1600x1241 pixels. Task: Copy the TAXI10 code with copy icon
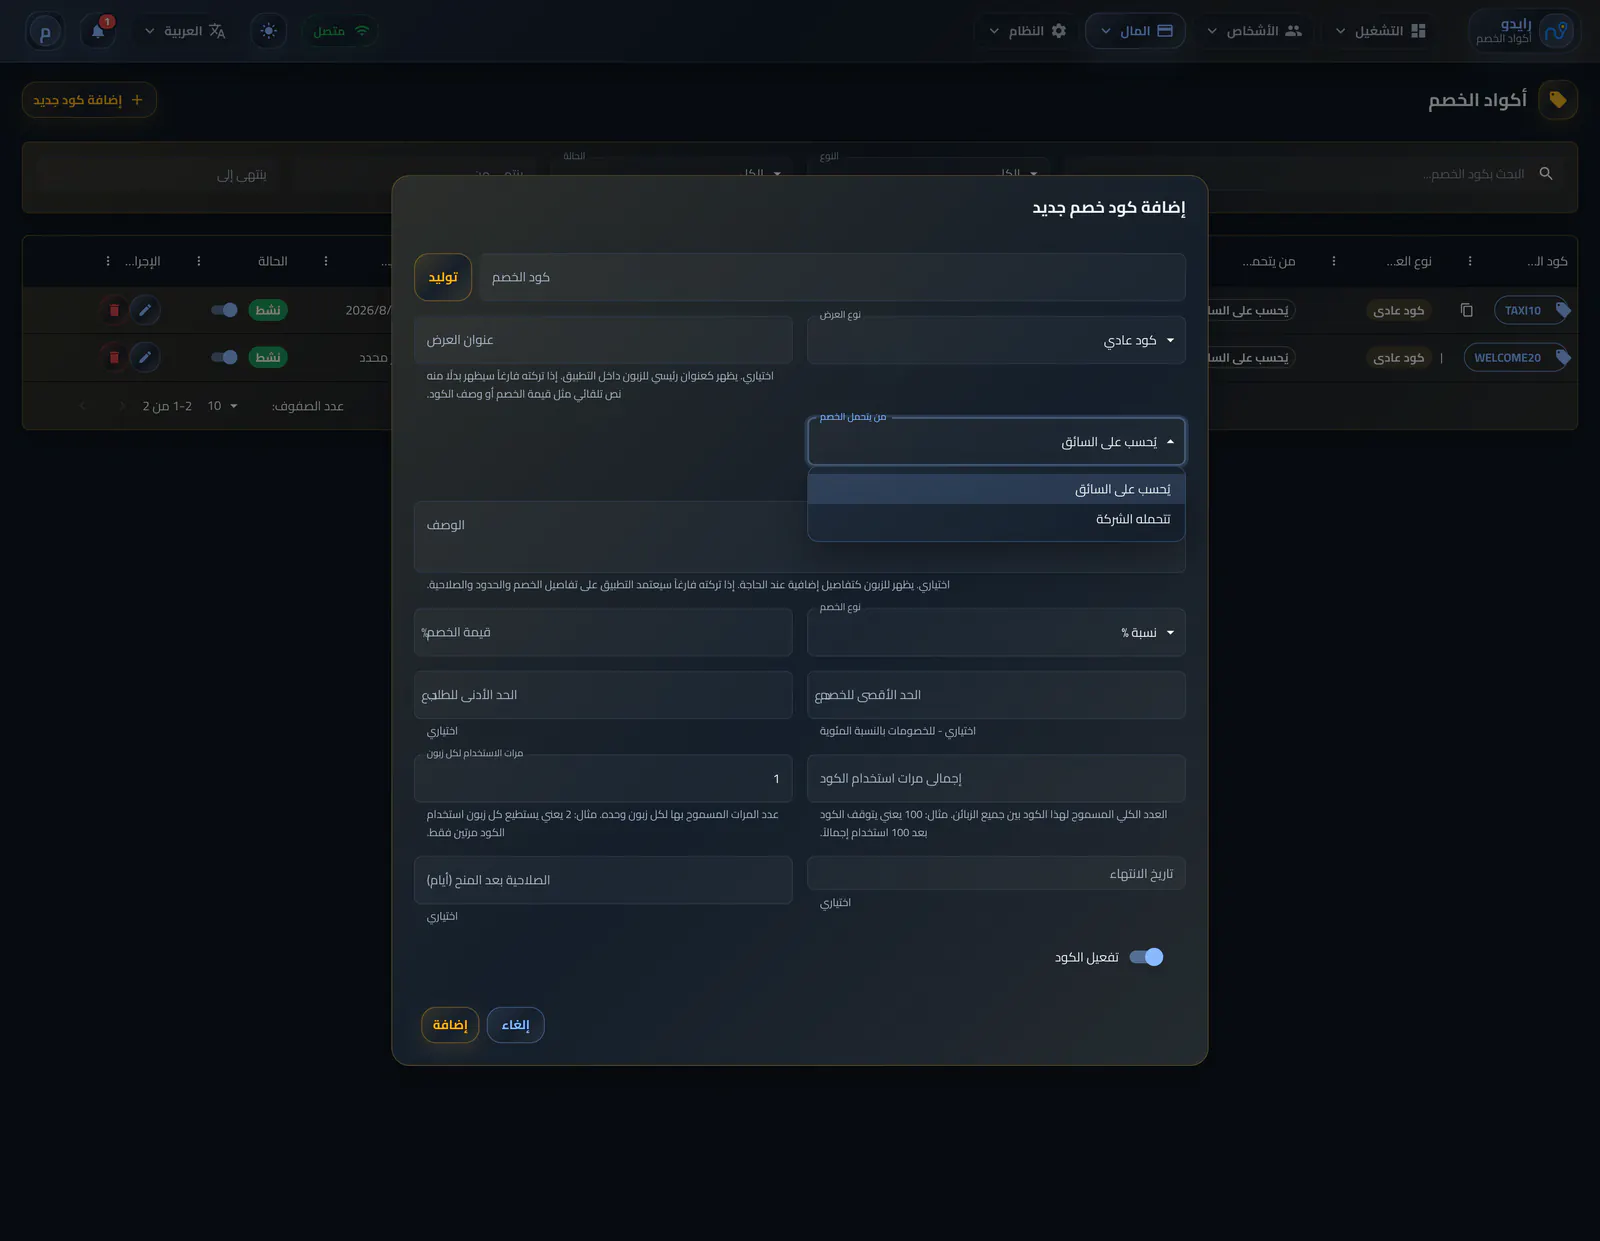coord(1466,310)
